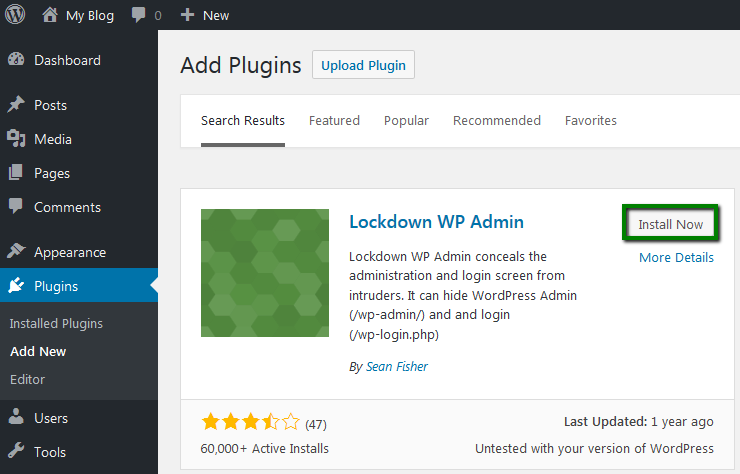
Task: Switch to the Popular tab
Action: tap(406, 120)
